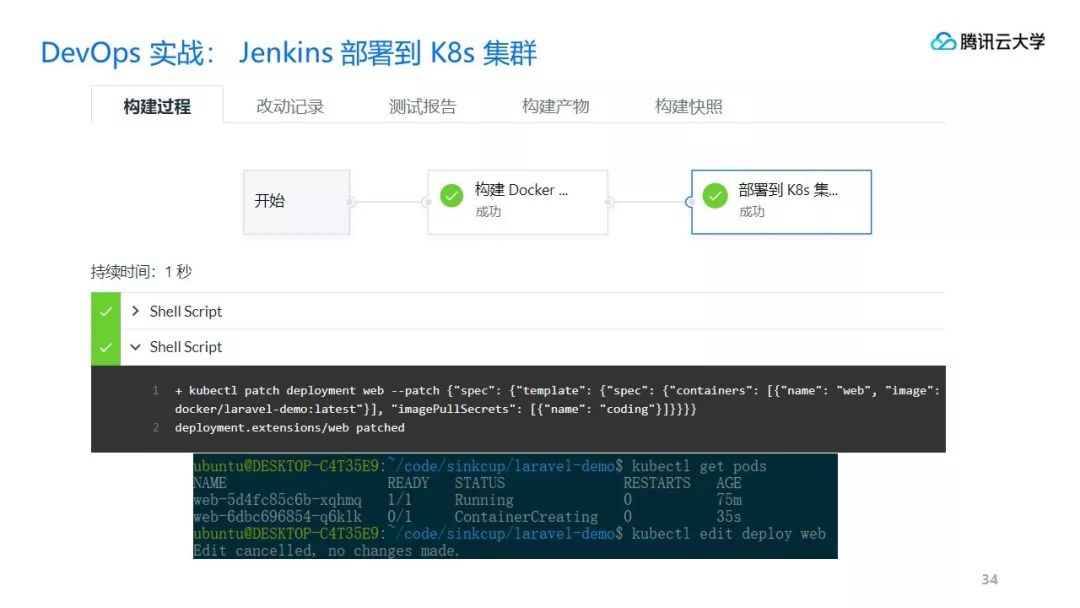This screenshot has height=608, width=1080.
Task: Click the 成功 status under 部署到 K8s
Action: pyautogui.click(x=752, y=211)
